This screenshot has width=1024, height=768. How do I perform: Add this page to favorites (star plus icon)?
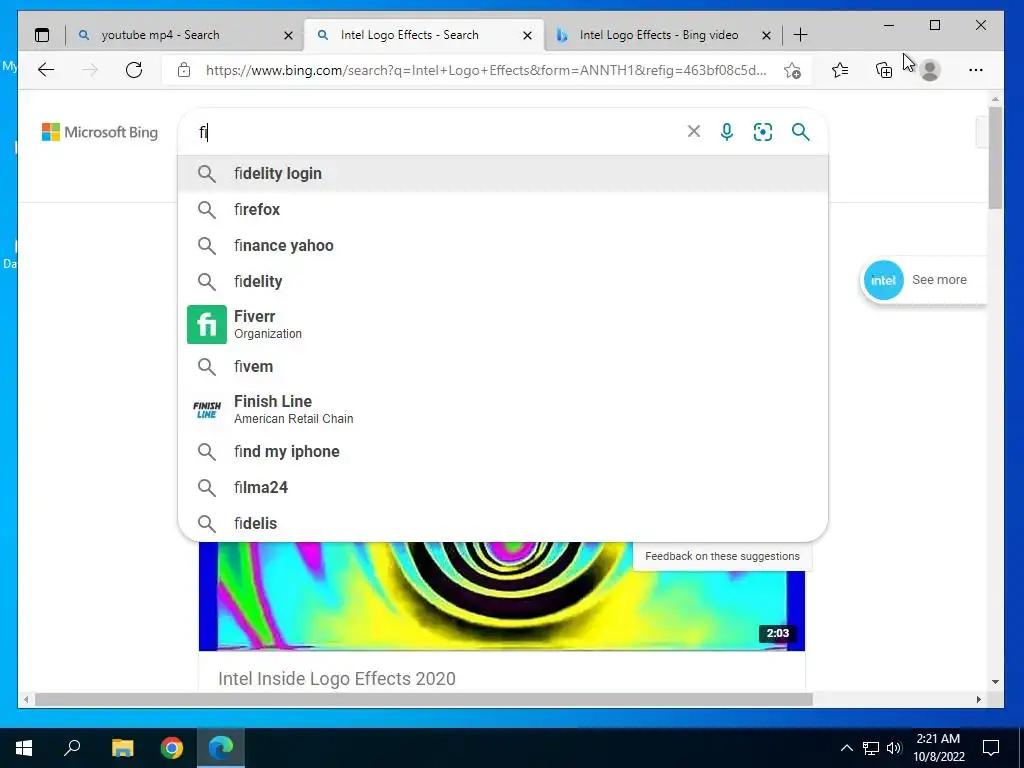[x=792, y=70]
